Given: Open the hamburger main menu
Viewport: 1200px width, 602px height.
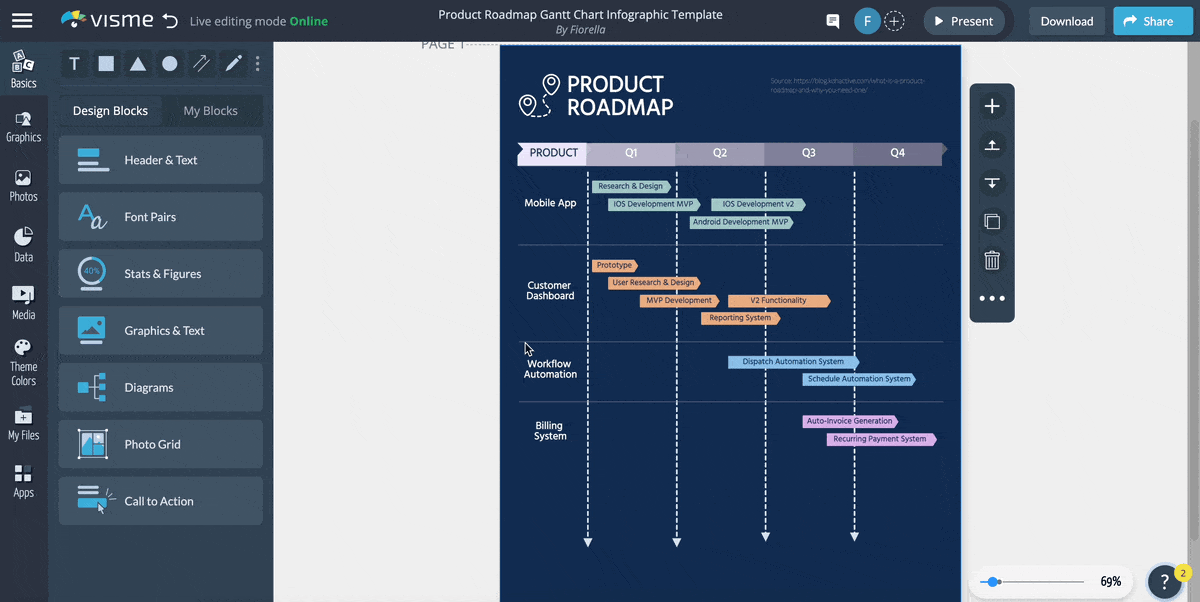Looking at the screenshot, I should (x=22, y=21).
